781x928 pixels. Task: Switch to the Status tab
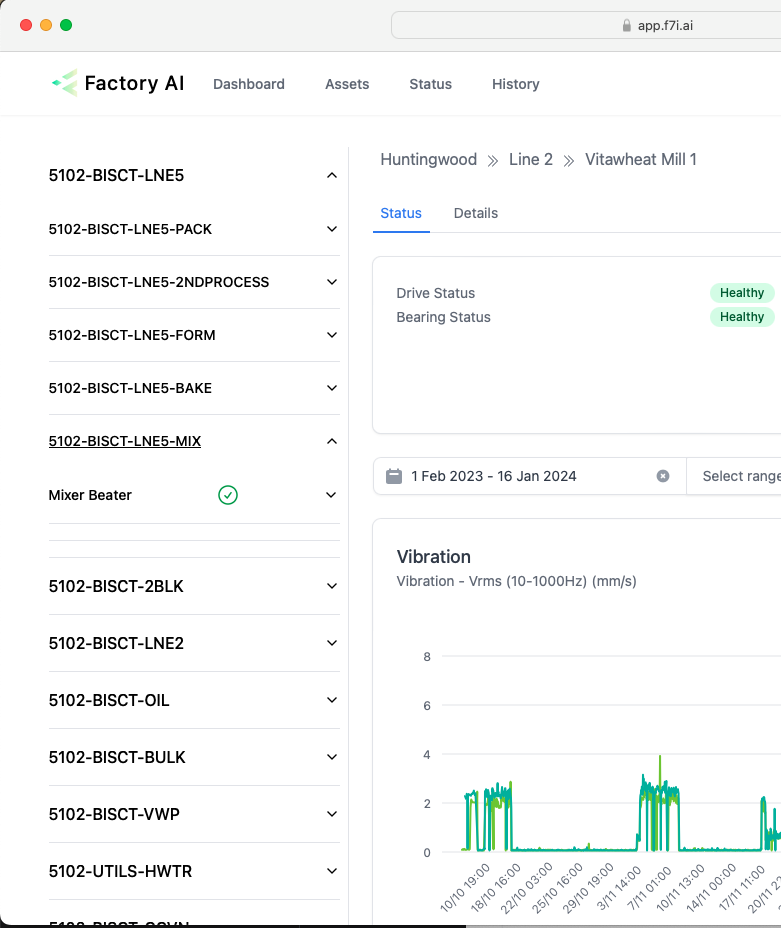[401, 213]
